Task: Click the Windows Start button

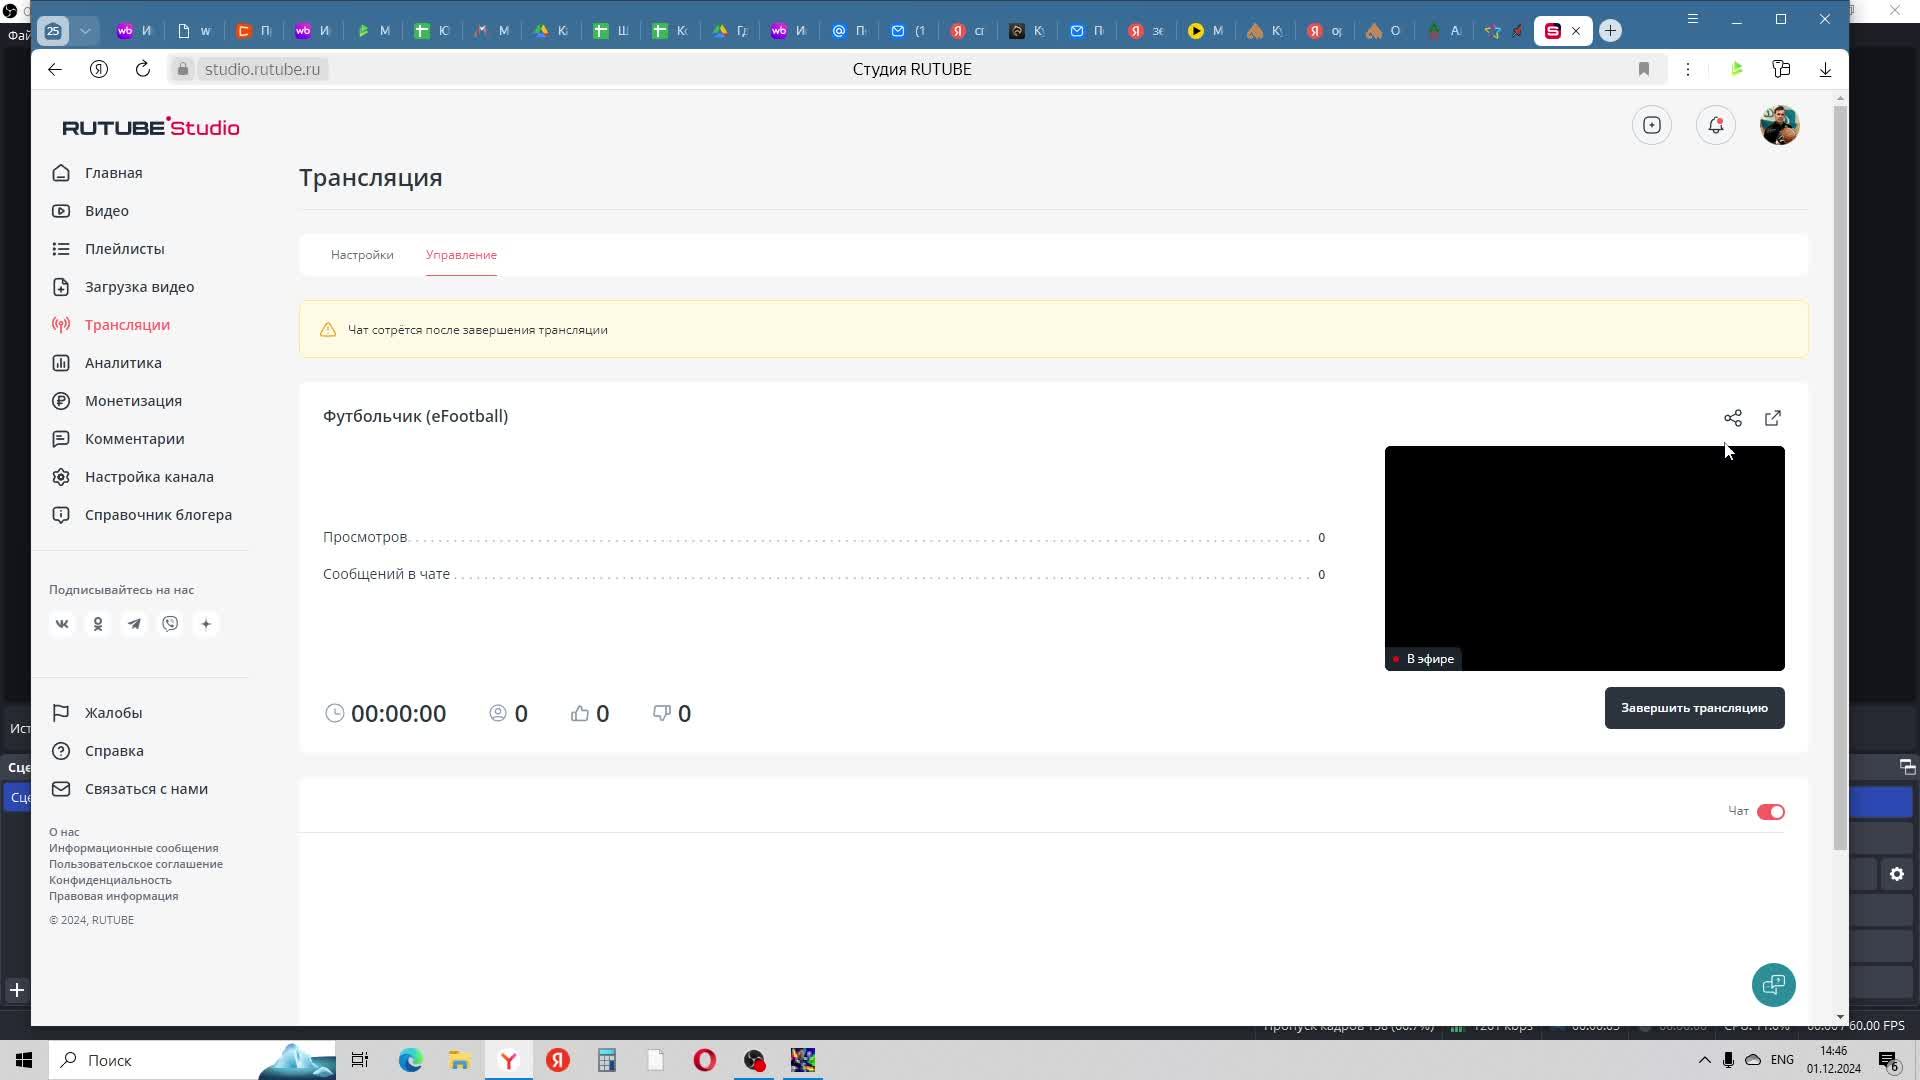Action: pyautogui.click(x=24, y=1060)
